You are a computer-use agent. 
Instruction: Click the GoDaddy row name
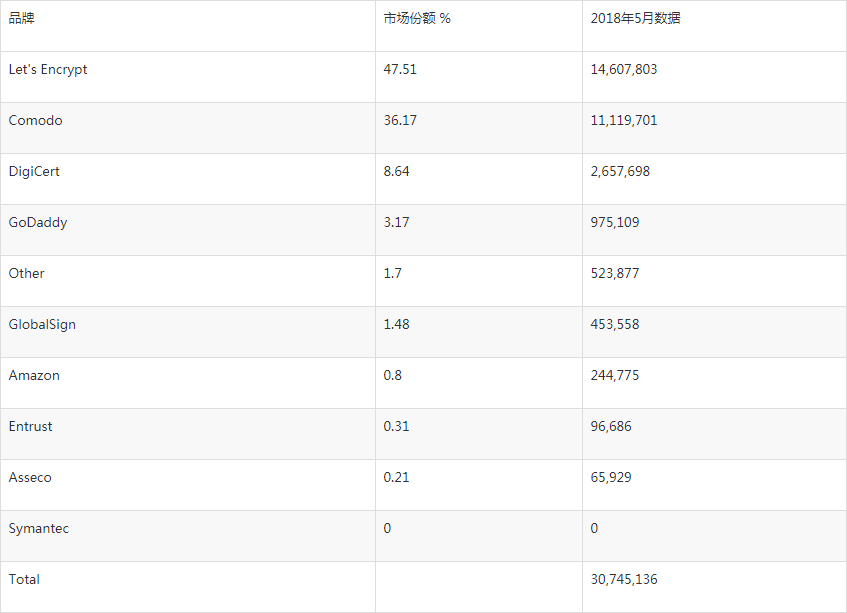tap(38, 223)
